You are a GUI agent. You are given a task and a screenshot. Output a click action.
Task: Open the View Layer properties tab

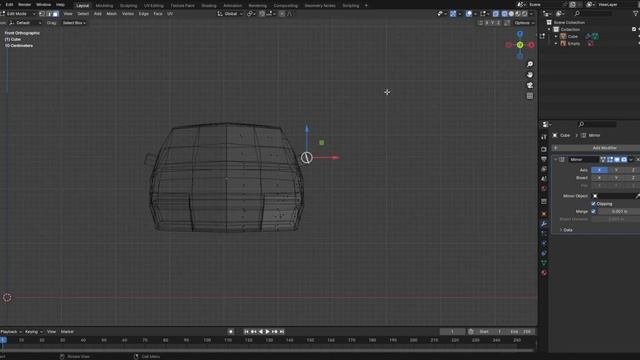pos(544,169)
